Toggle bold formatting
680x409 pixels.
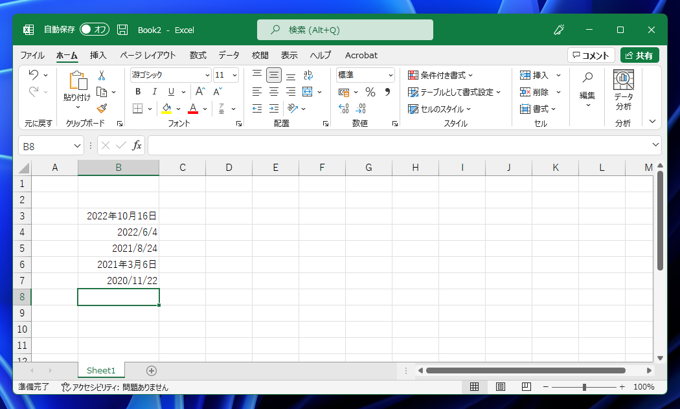(x=138, y=92)
